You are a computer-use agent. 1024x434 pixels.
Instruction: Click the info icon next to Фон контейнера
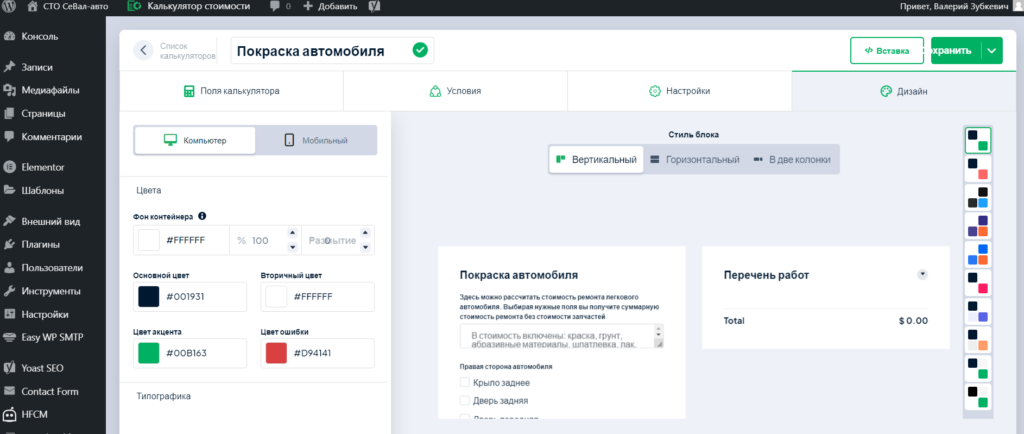[x=202, y=216]
